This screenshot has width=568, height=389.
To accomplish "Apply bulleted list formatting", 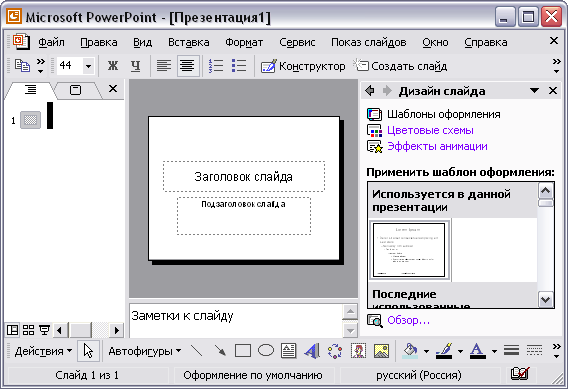I will tap(239, 66).
